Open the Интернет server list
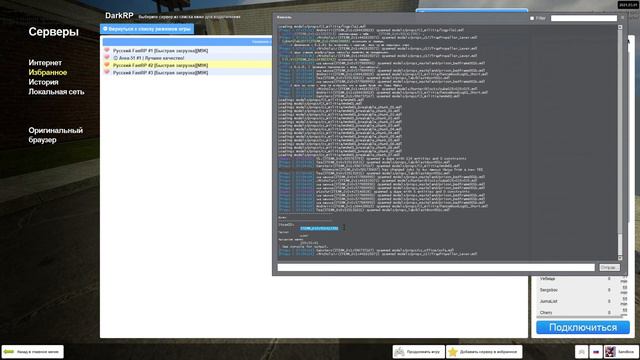 45,62
